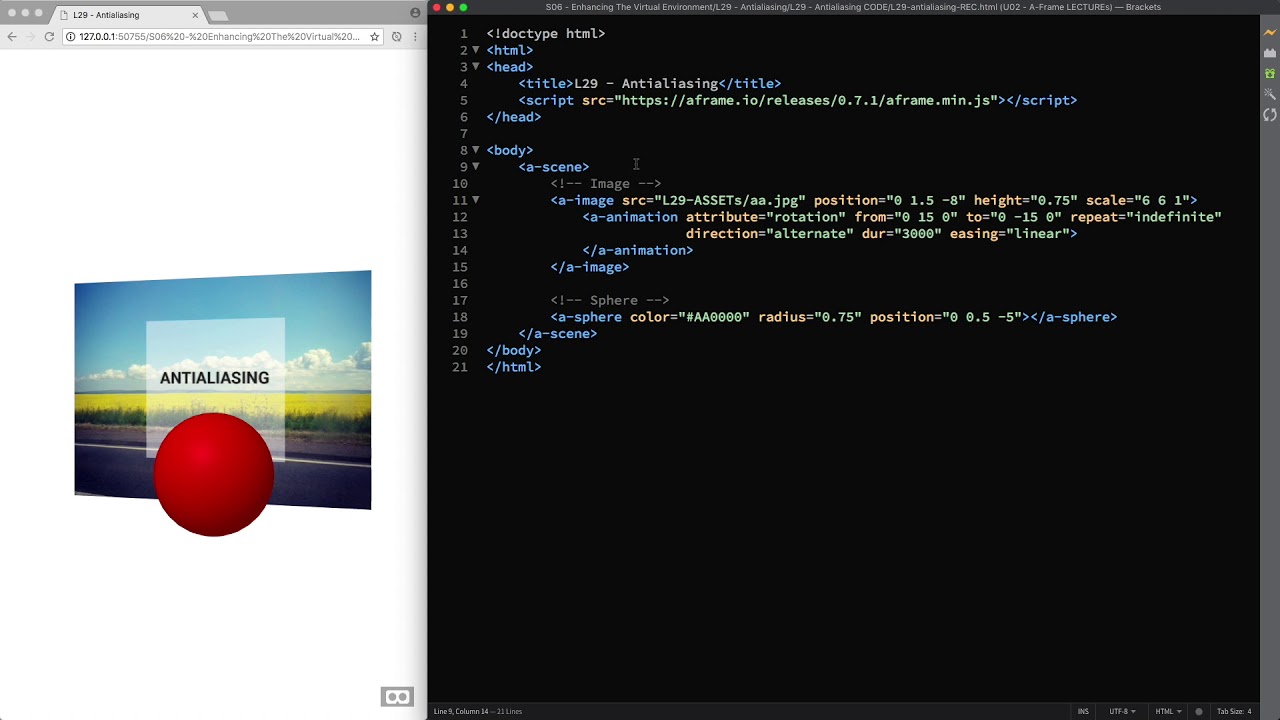Open the Chrome profile avatar icon
The image size is (1280, 720).
pyautogui.click(x=415, y=13)
